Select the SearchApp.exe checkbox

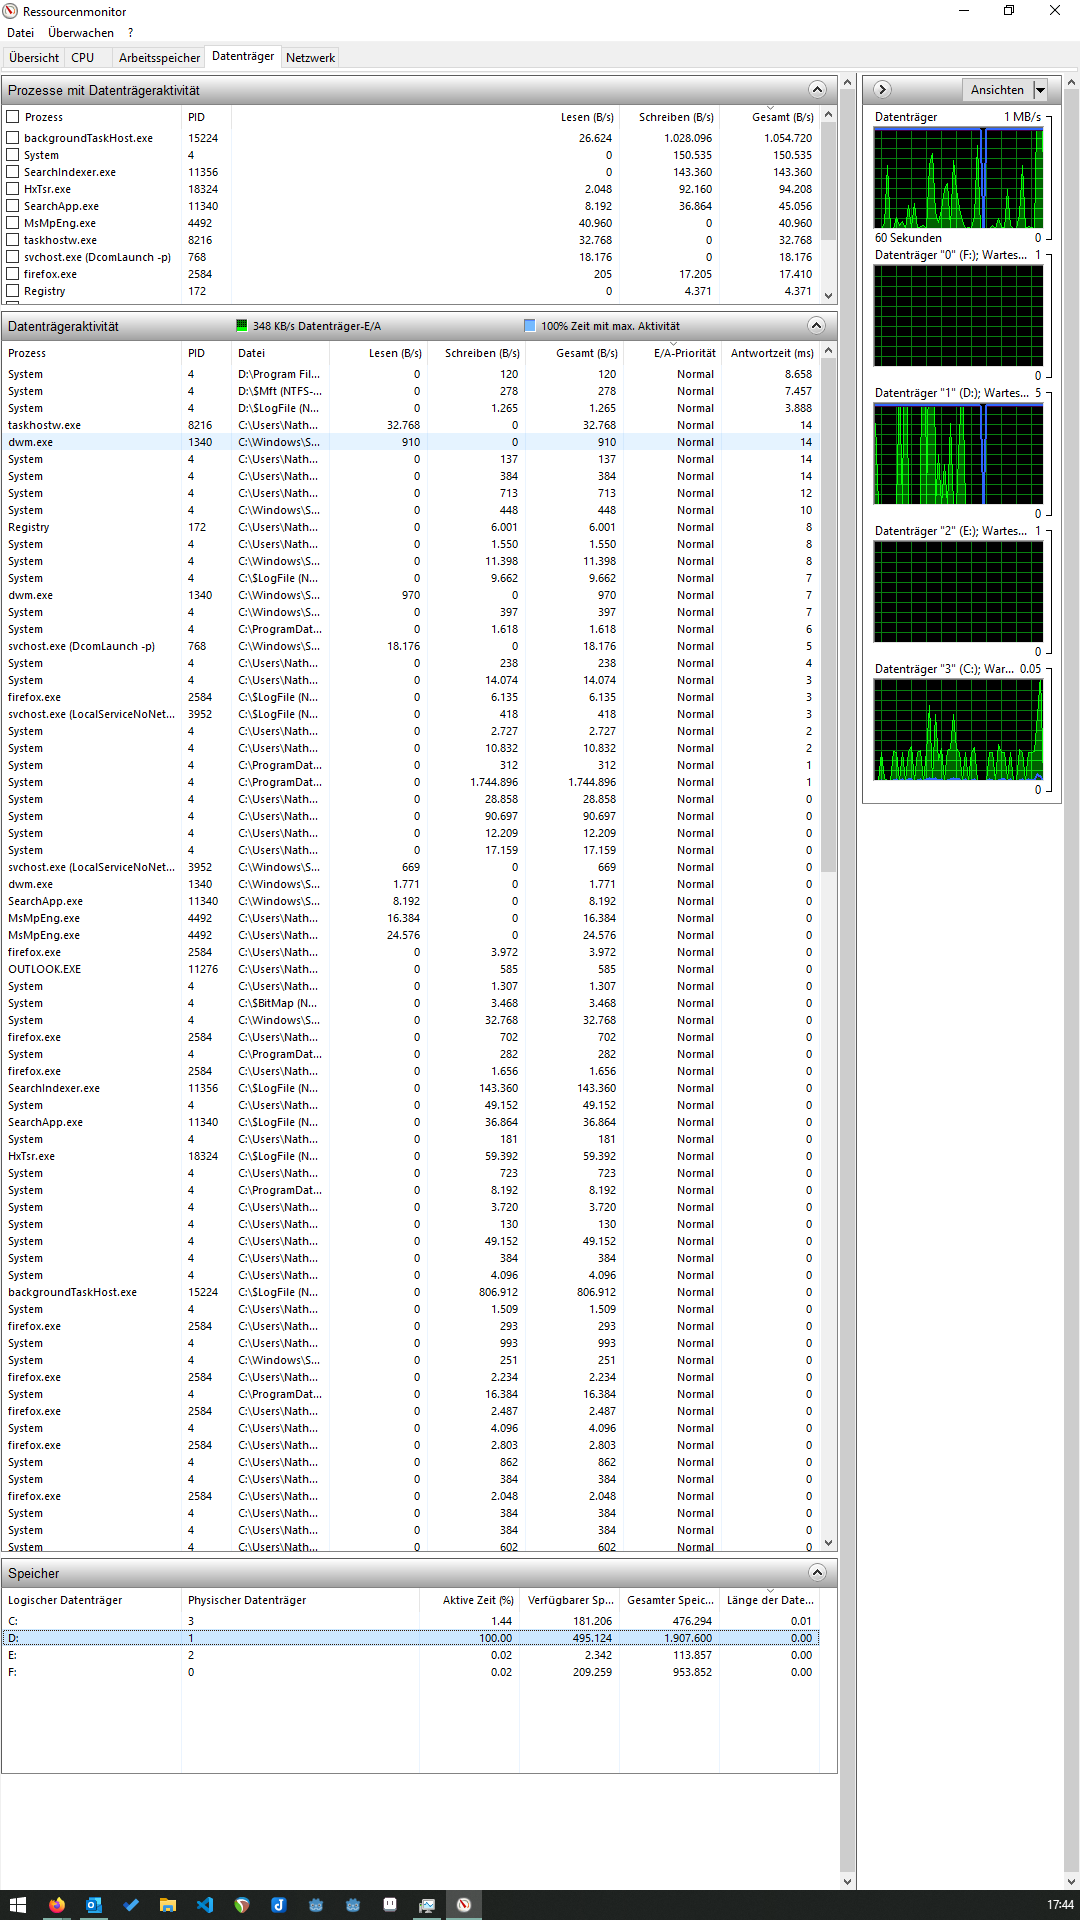pyautogui.click(x=13, y=206)
